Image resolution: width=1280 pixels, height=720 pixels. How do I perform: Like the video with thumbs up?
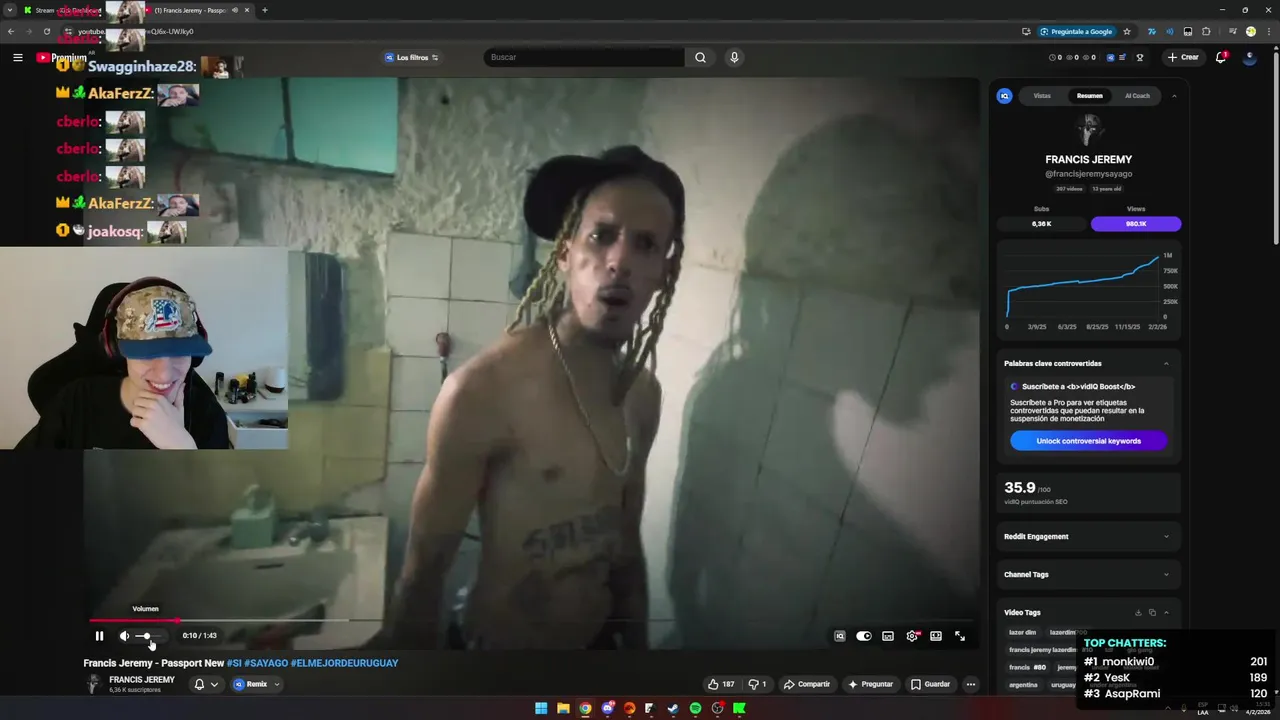(x=721, y=684)
